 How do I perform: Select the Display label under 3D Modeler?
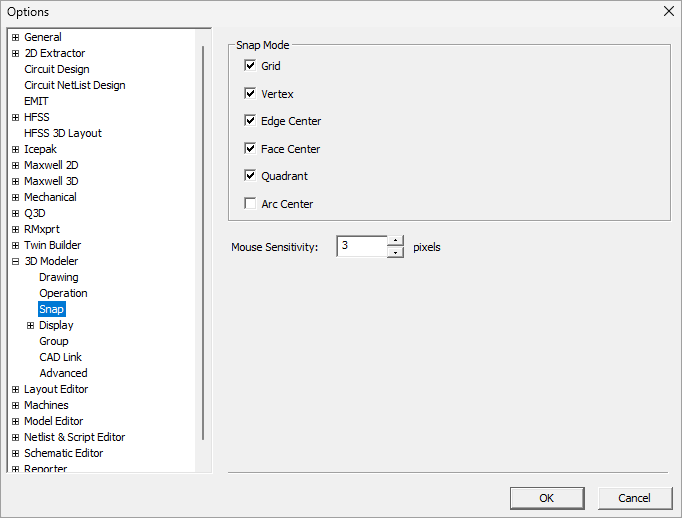click(56, 325)
